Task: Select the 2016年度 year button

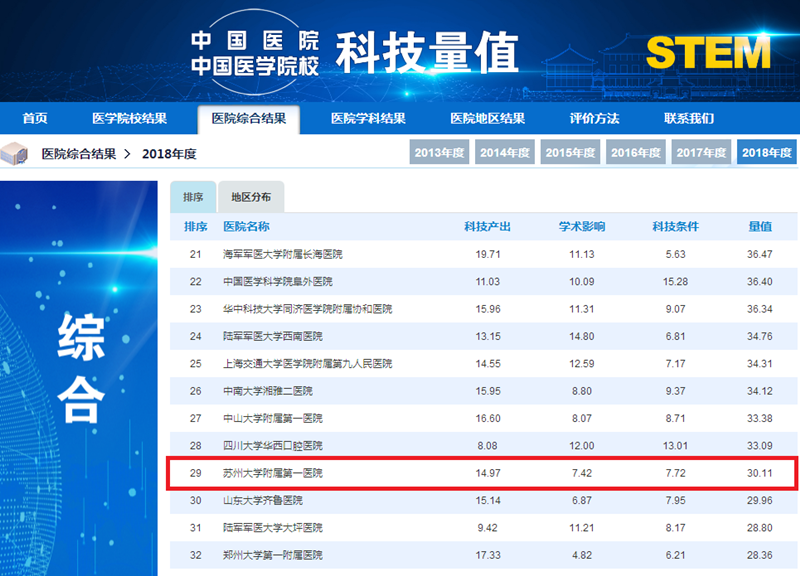Action: click(x=636, y=153)
